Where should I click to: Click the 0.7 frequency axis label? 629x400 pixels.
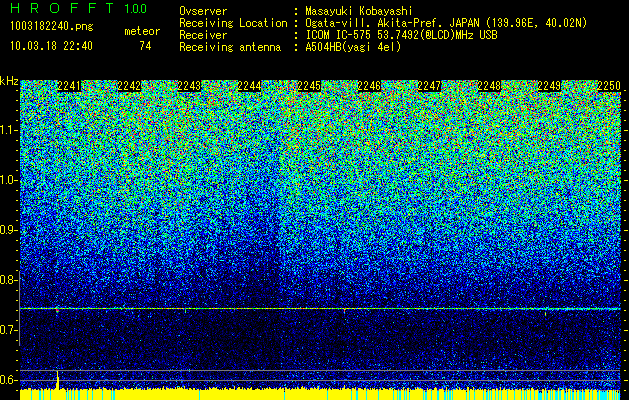9,330
